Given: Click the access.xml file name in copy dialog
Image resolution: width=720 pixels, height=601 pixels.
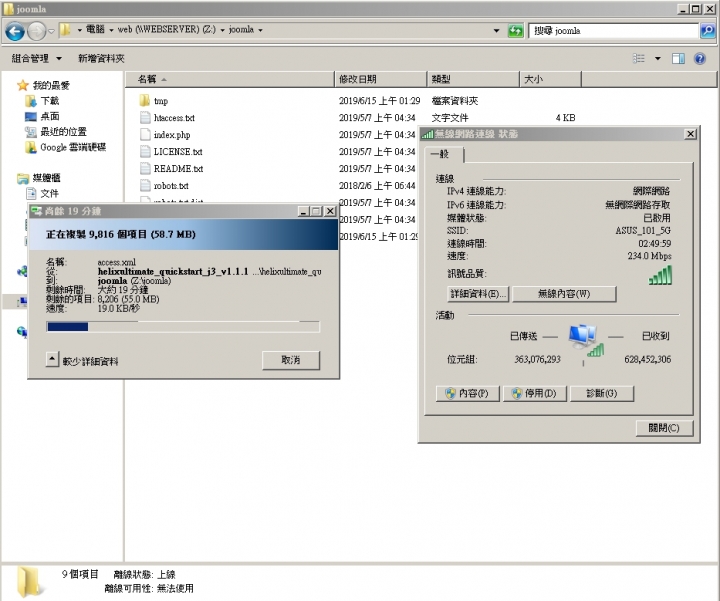Looking at the screenshot, I should 117,262.
